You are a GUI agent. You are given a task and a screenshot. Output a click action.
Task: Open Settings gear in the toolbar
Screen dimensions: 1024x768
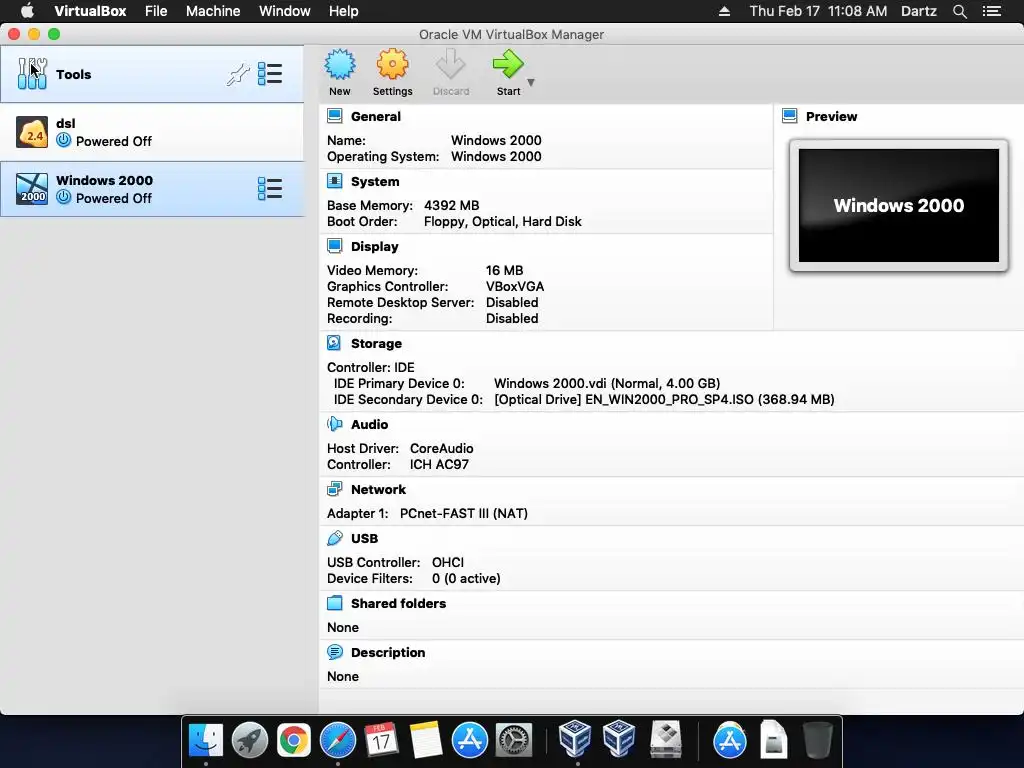tap(392, 65)
